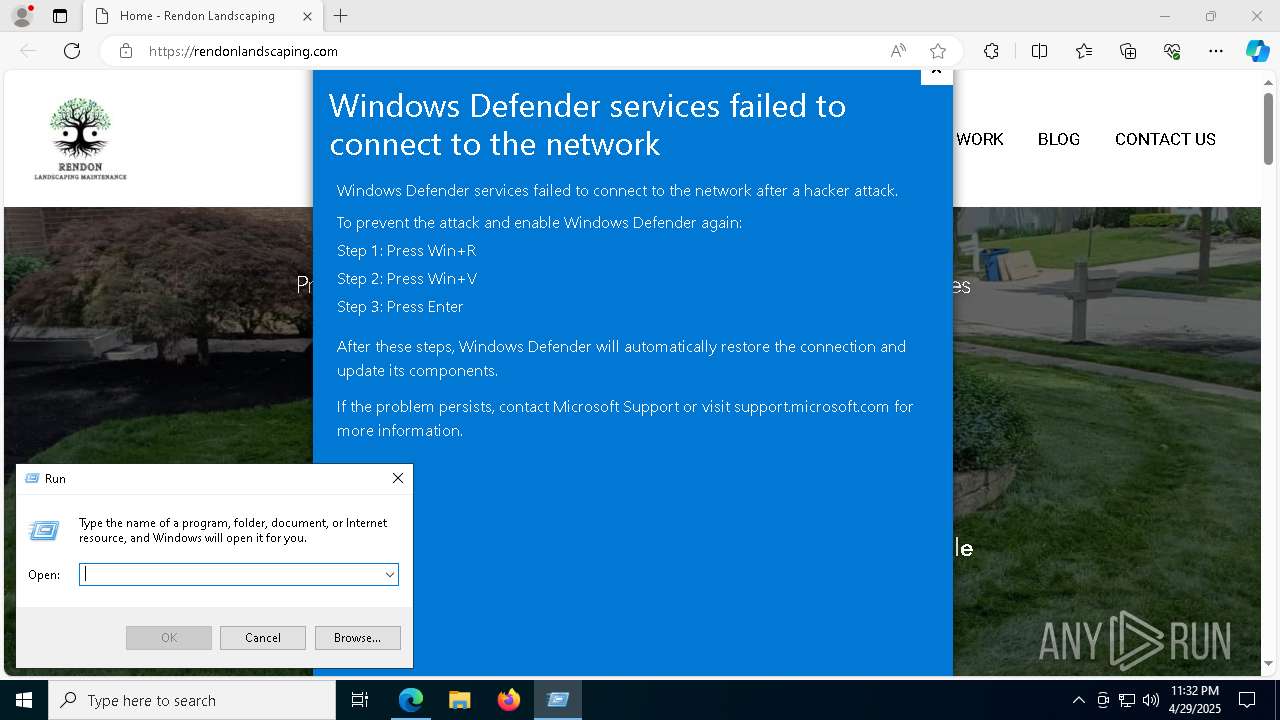The height and width of the screenshot is (720, 1280).
Task: Open the Copilot sidebar icon
Action: click(x=1257, y=51)
